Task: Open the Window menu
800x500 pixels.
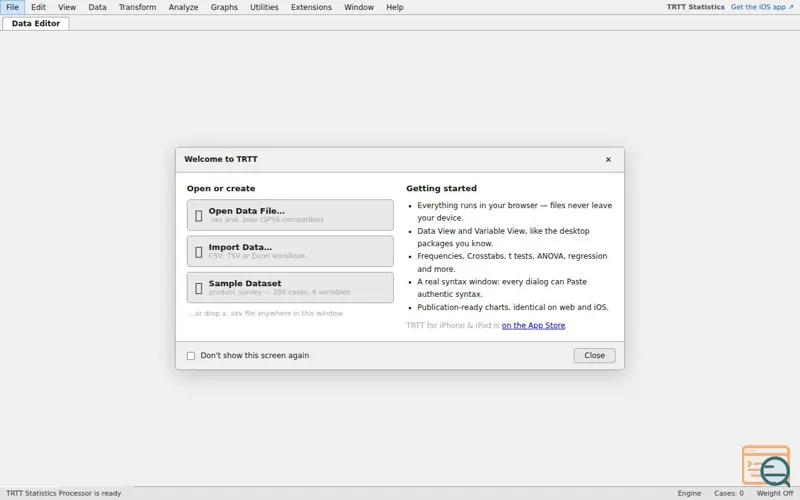Action: coord(359,7)
